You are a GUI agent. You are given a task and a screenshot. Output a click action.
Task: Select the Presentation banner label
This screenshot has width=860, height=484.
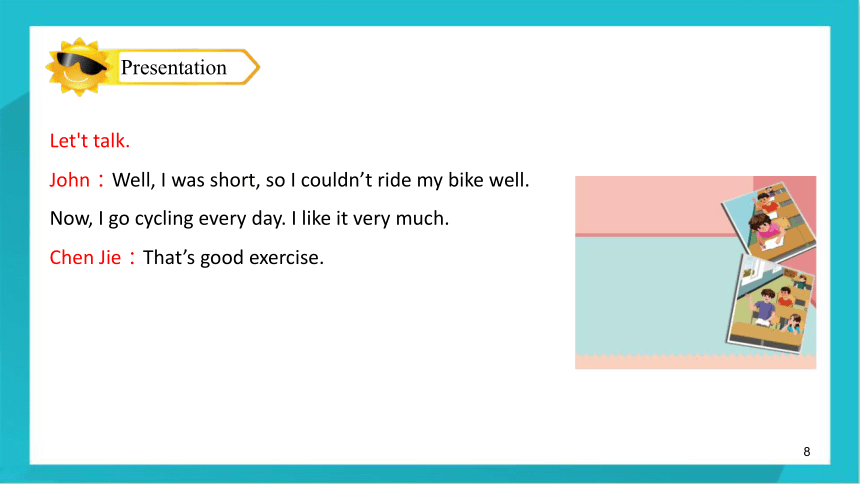coord(173,67)
